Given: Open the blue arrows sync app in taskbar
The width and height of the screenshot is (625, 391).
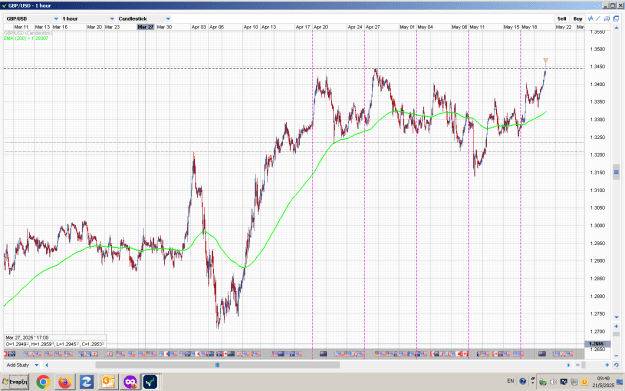Looking at the screenshot, I should [86, 382].
